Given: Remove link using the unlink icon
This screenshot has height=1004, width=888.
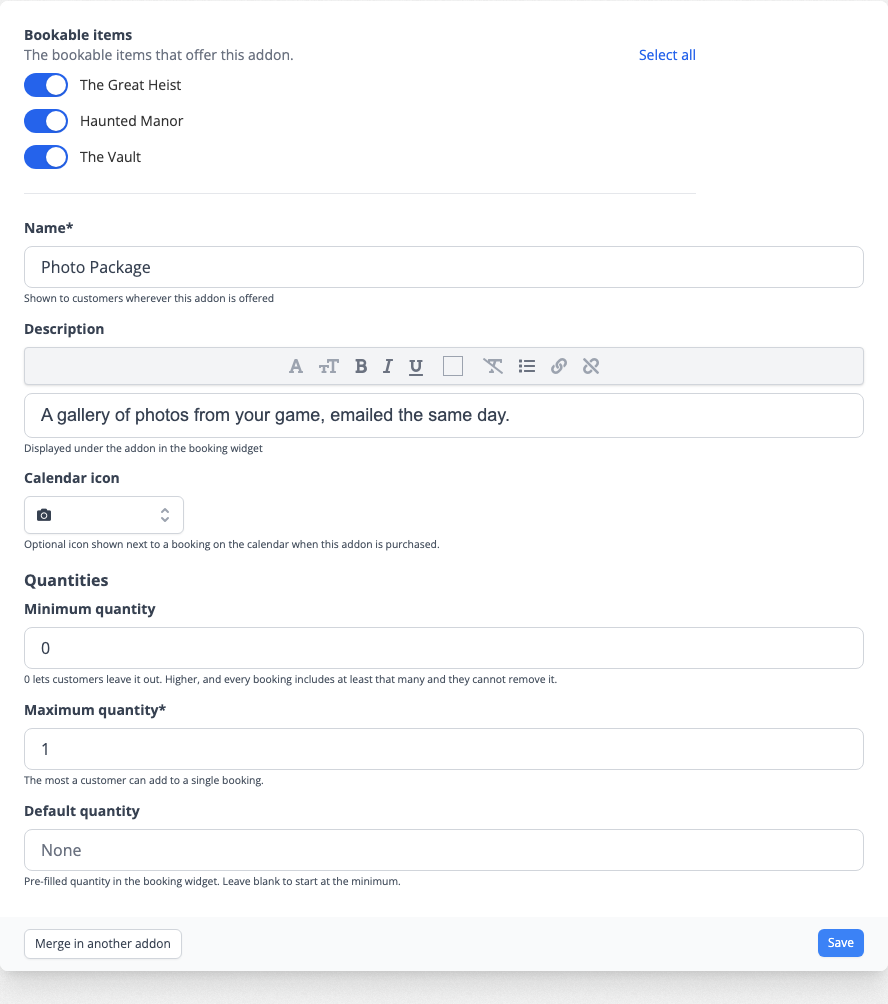Looking at the screenshot, I should (591, 366).
